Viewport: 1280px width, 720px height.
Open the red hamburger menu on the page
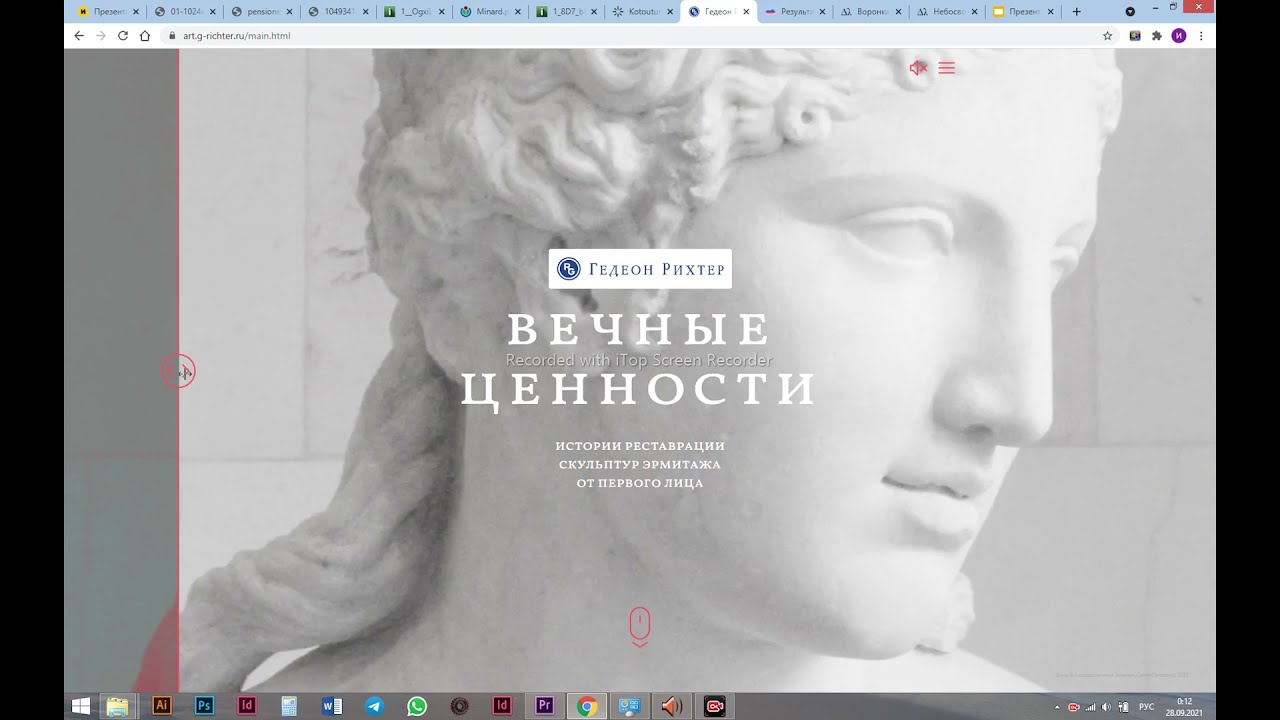point(946,68)
